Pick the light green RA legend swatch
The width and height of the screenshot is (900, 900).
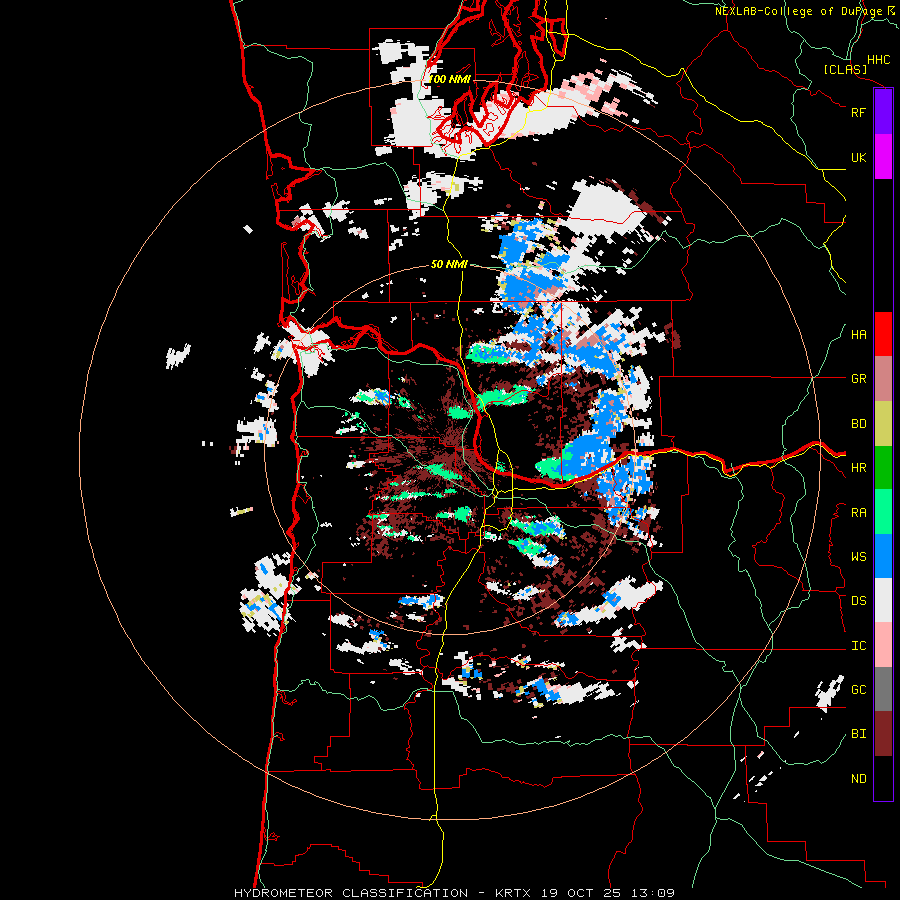(x=883, y=512)
